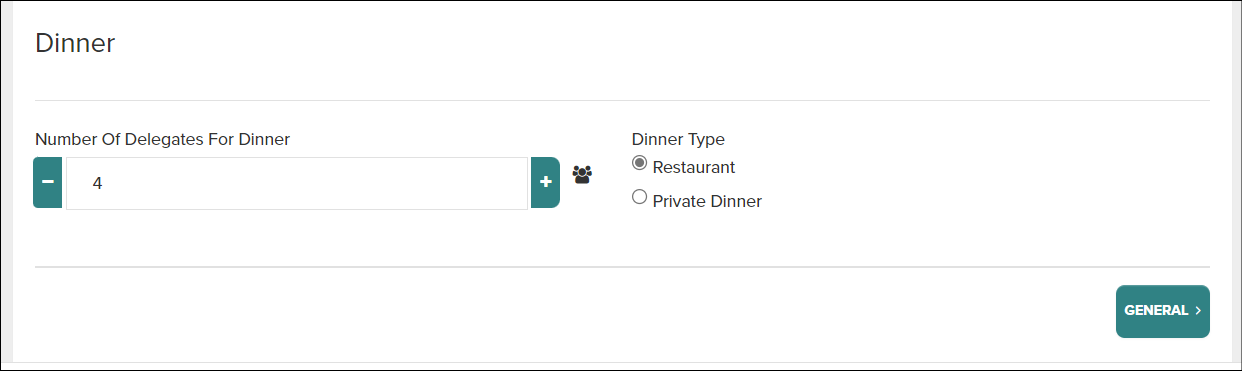
Task: Decrease delegates with the minus button
Action: coord(48,183)
